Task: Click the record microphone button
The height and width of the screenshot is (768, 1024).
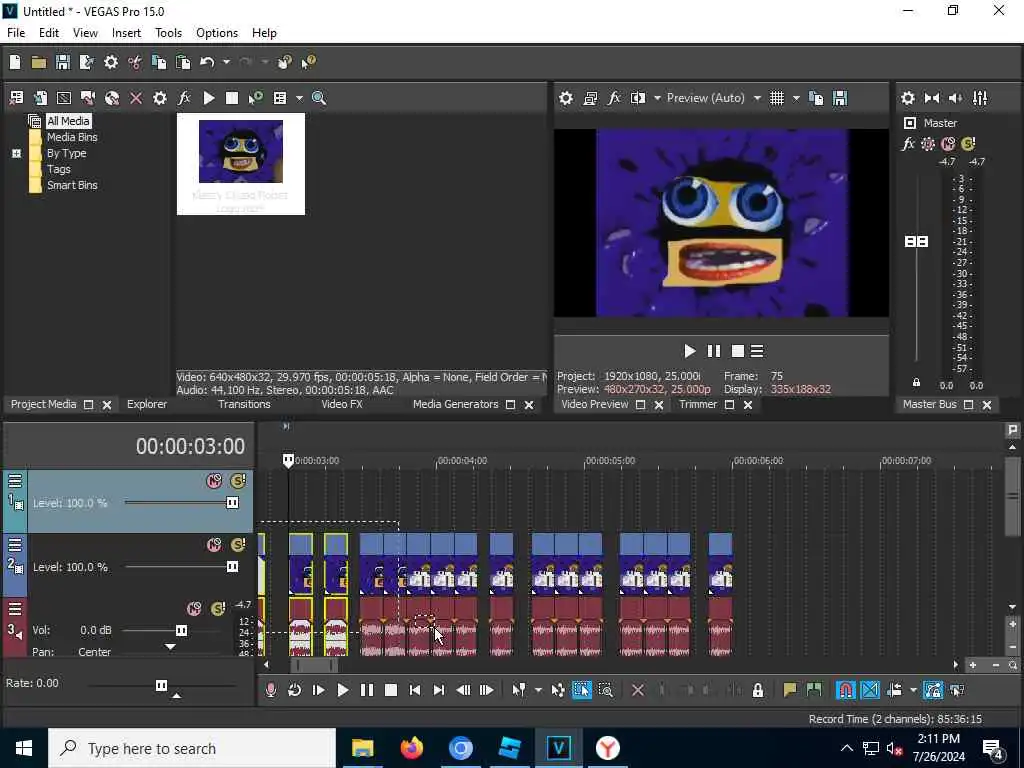Action: pyautogui.click(x=270, y=690)
